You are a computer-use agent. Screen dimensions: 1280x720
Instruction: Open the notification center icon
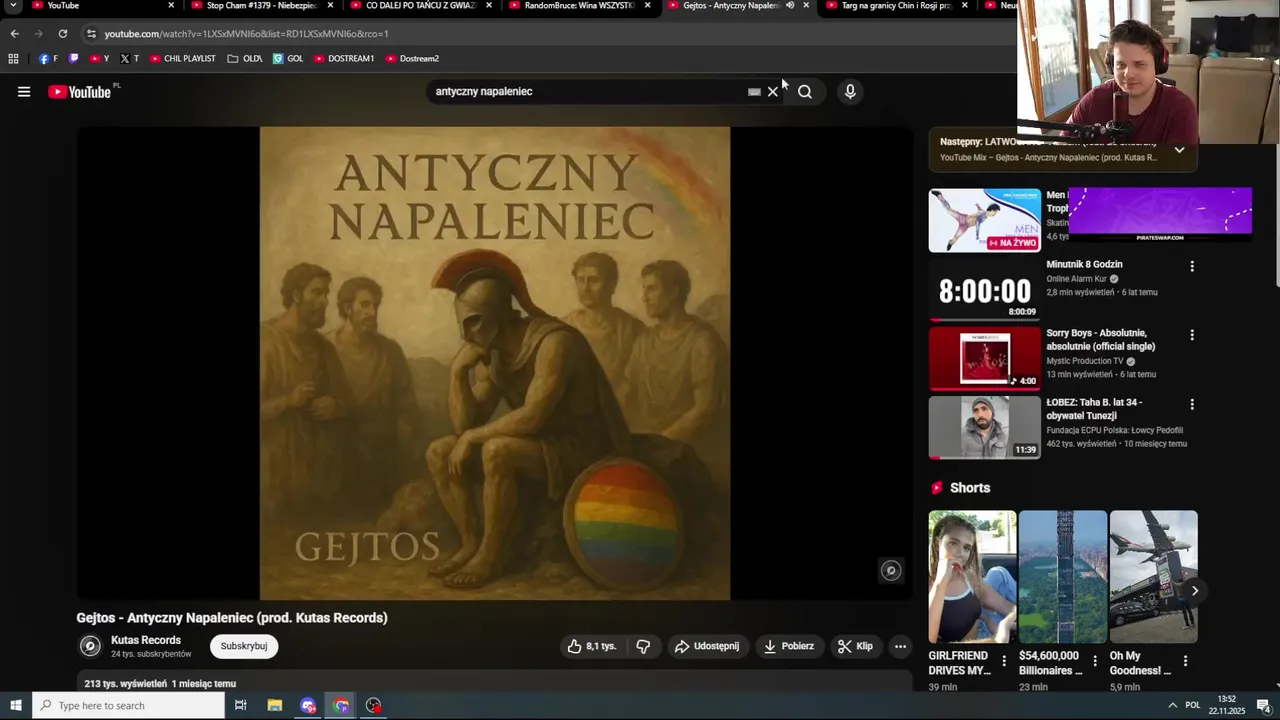pos(1263,706)
